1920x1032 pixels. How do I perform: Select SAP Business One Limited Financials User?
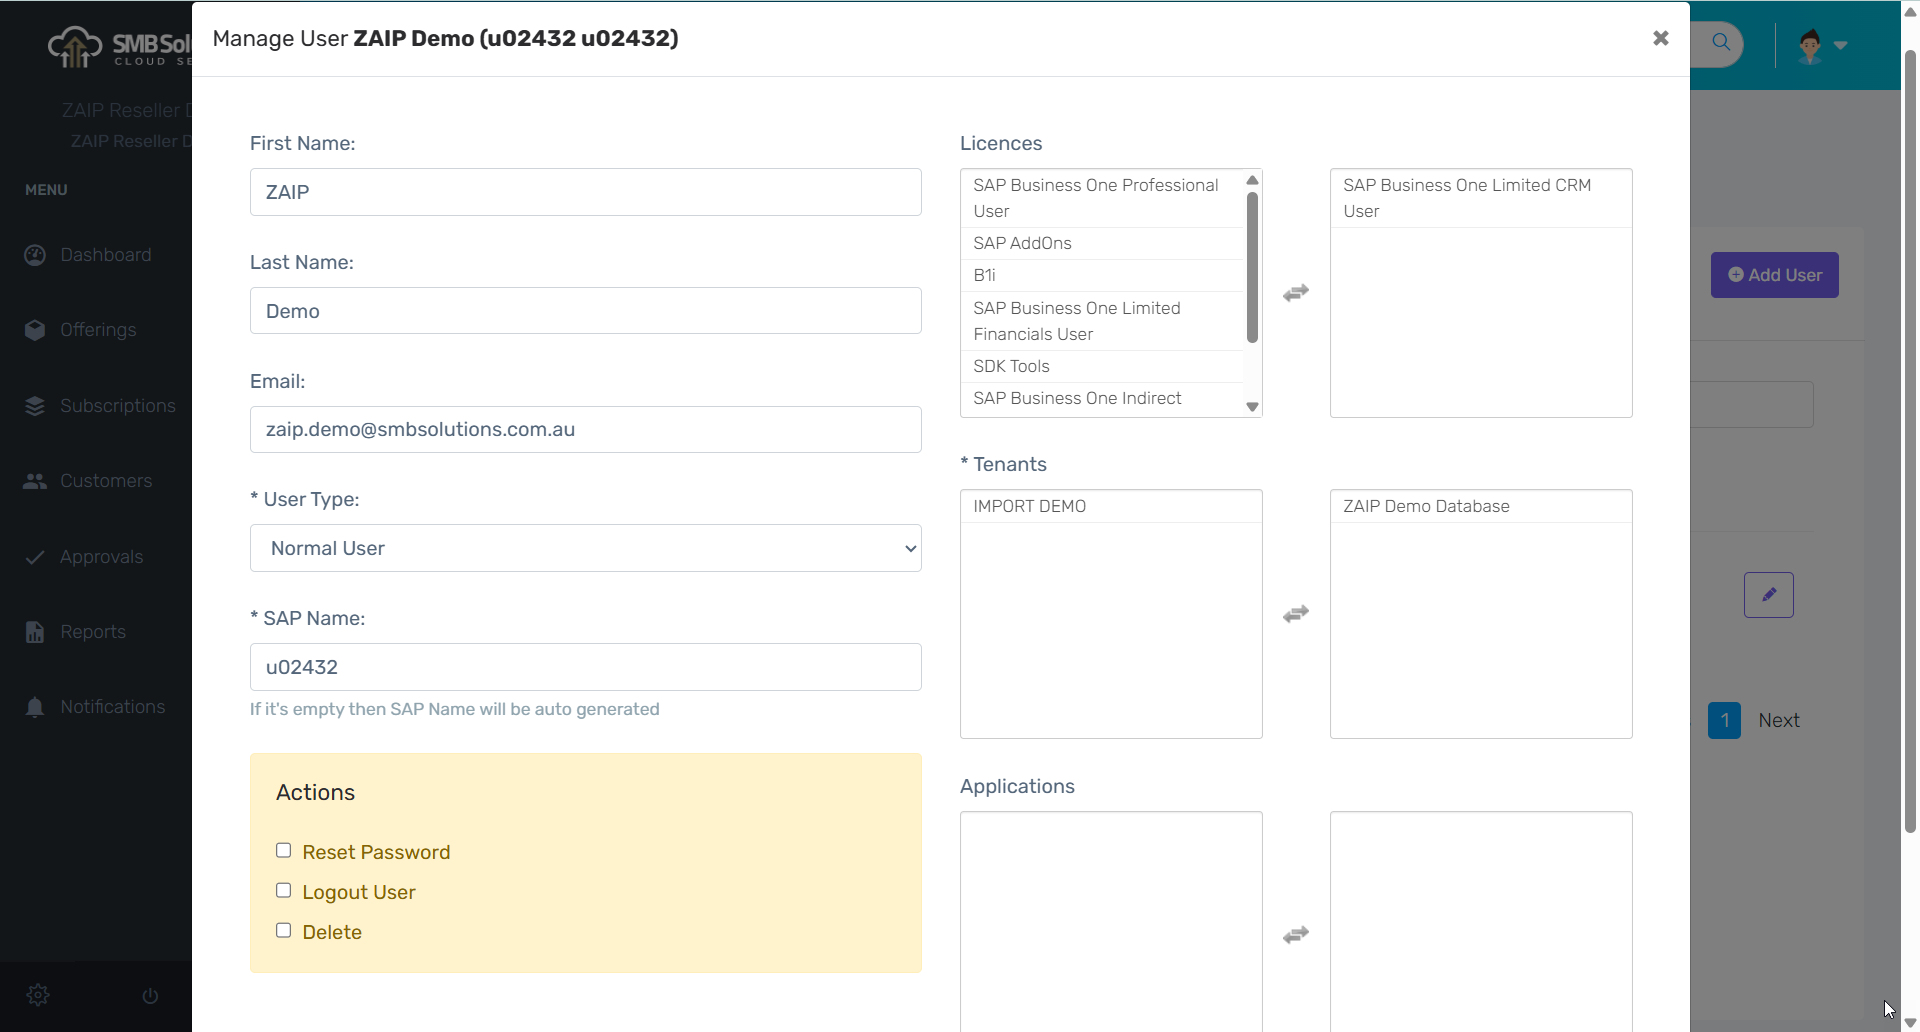click(1102, 321)
